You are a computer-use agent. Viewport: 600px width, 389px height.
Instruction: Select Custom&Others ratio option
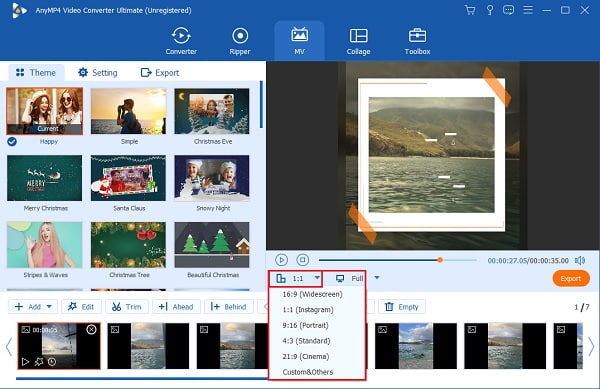308,372
